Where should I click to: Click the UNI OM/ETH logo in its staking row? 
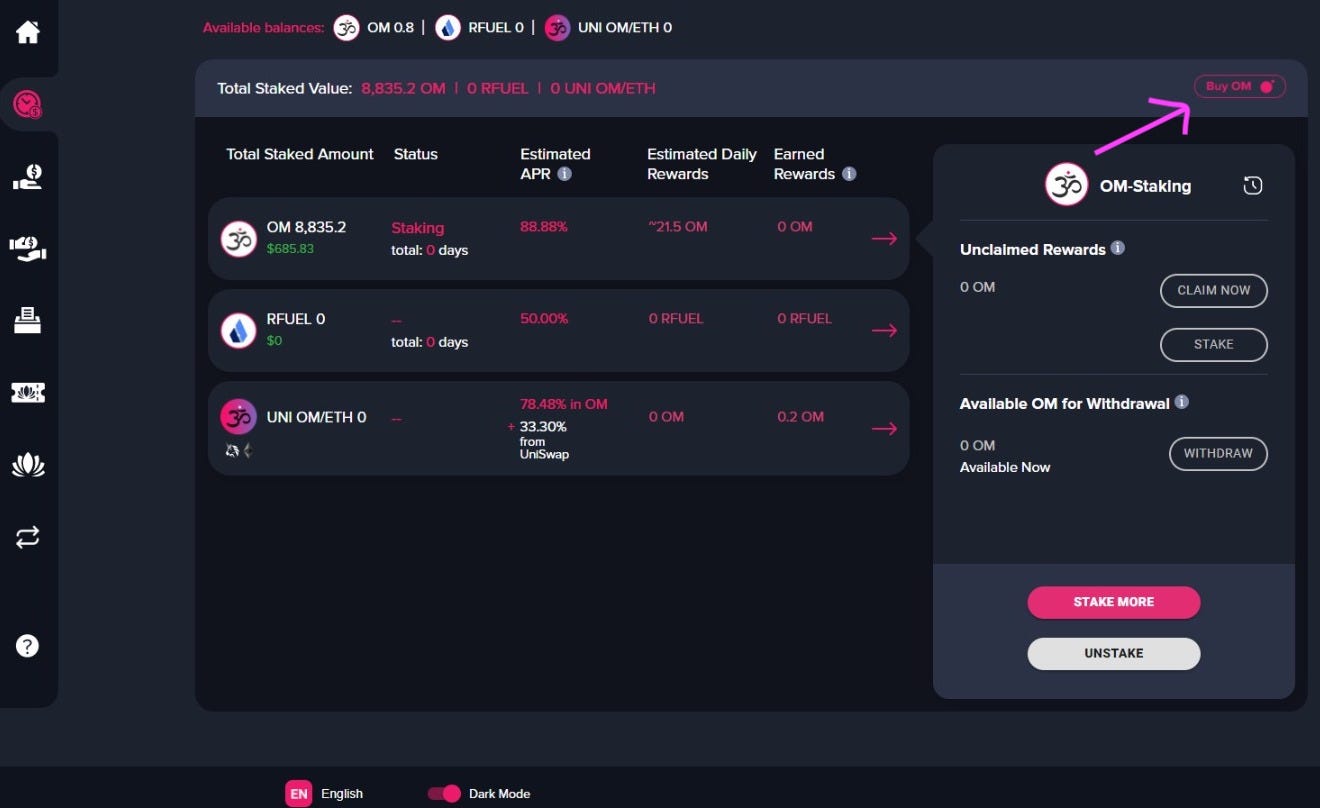(x=239, y=417)
